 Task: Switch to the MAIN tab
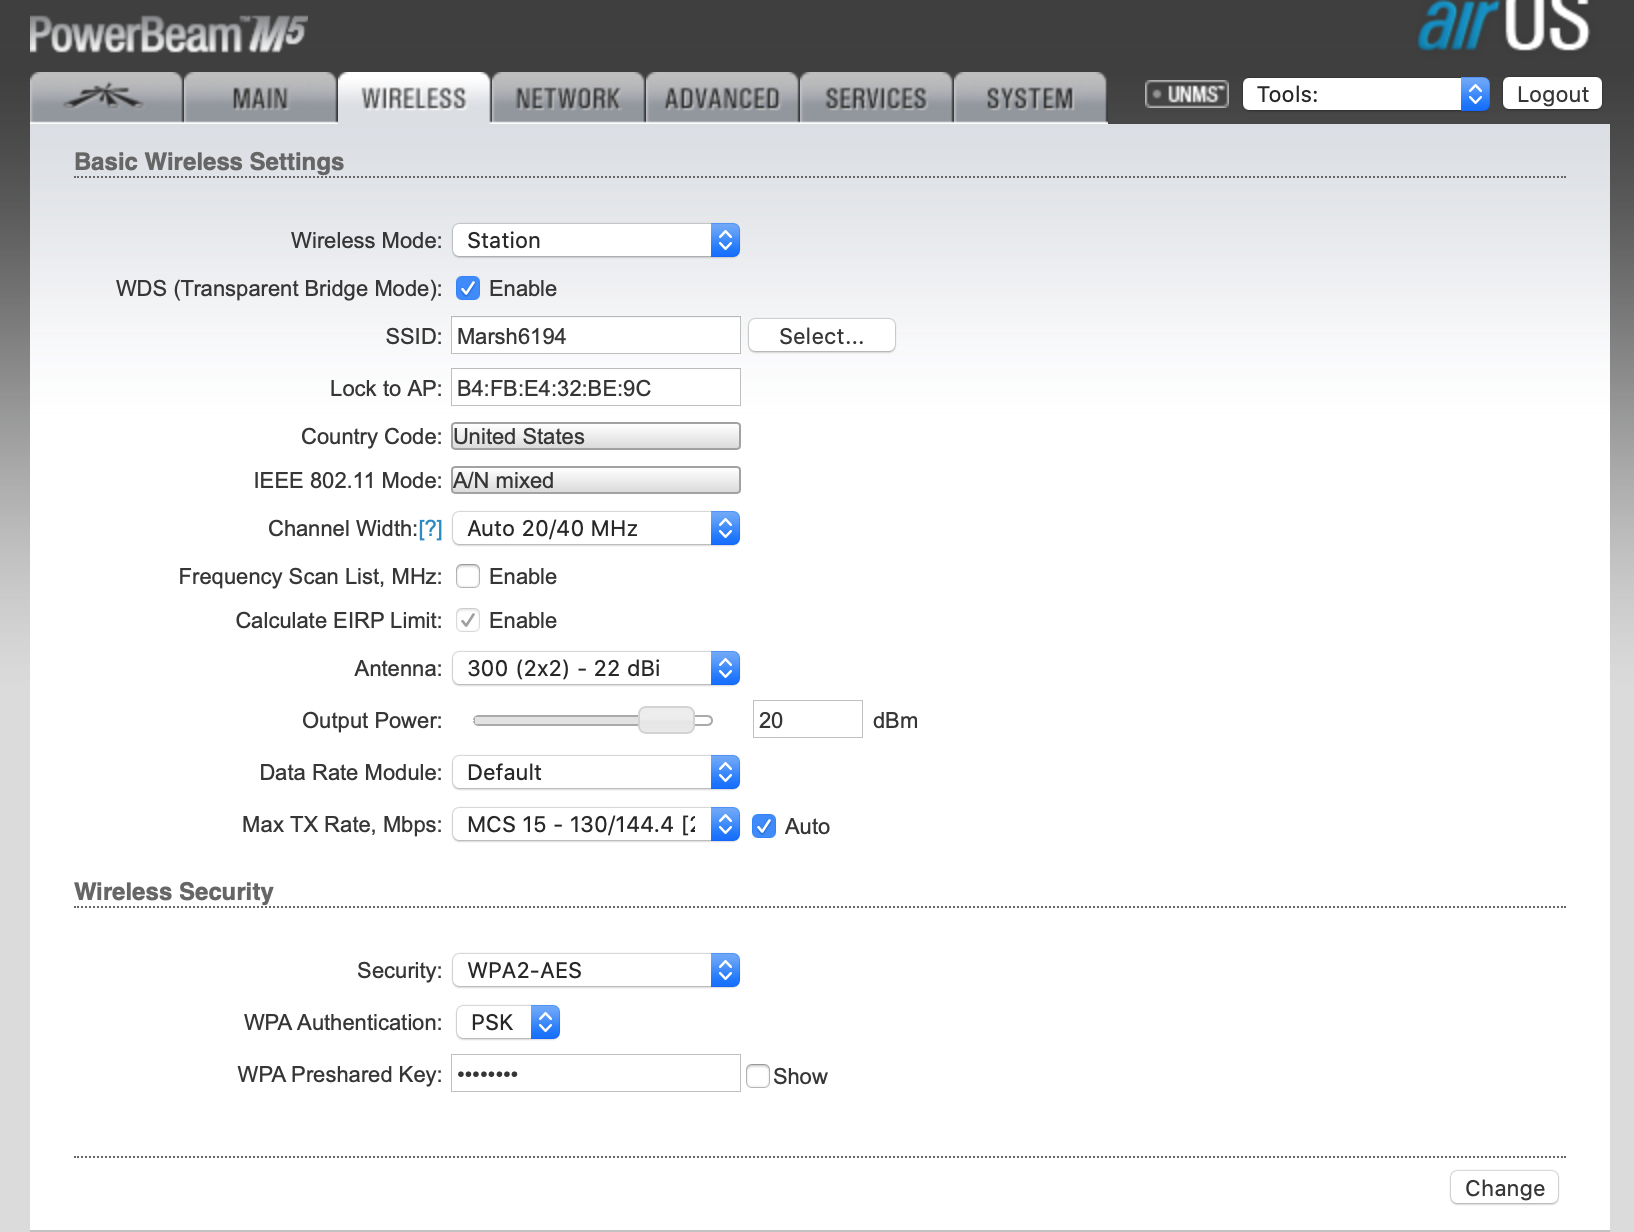coord(260,98)
